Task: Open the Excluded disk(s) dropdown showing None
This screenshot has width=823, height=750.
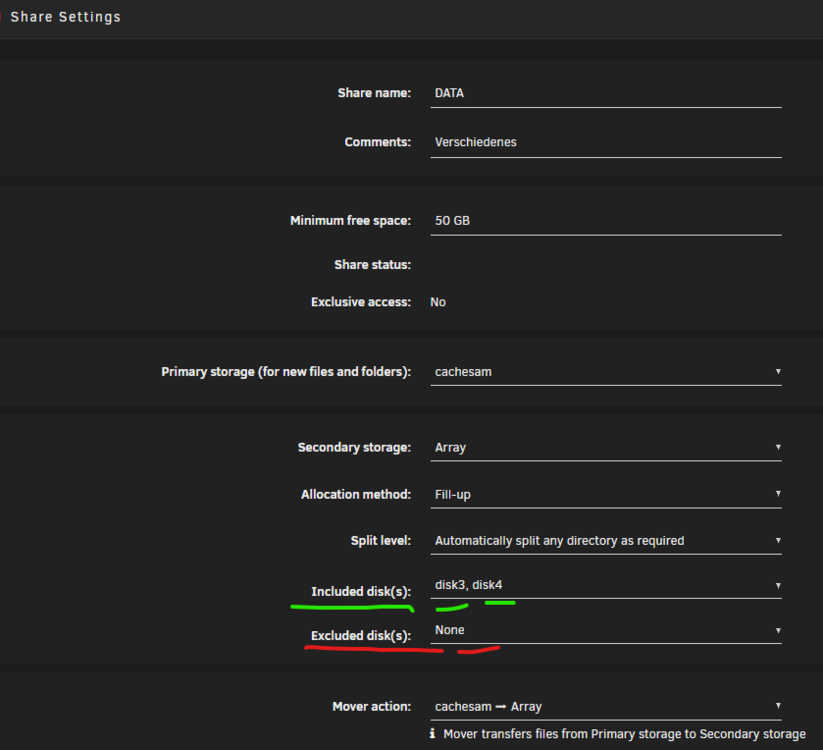Action: tap(606, 630)
